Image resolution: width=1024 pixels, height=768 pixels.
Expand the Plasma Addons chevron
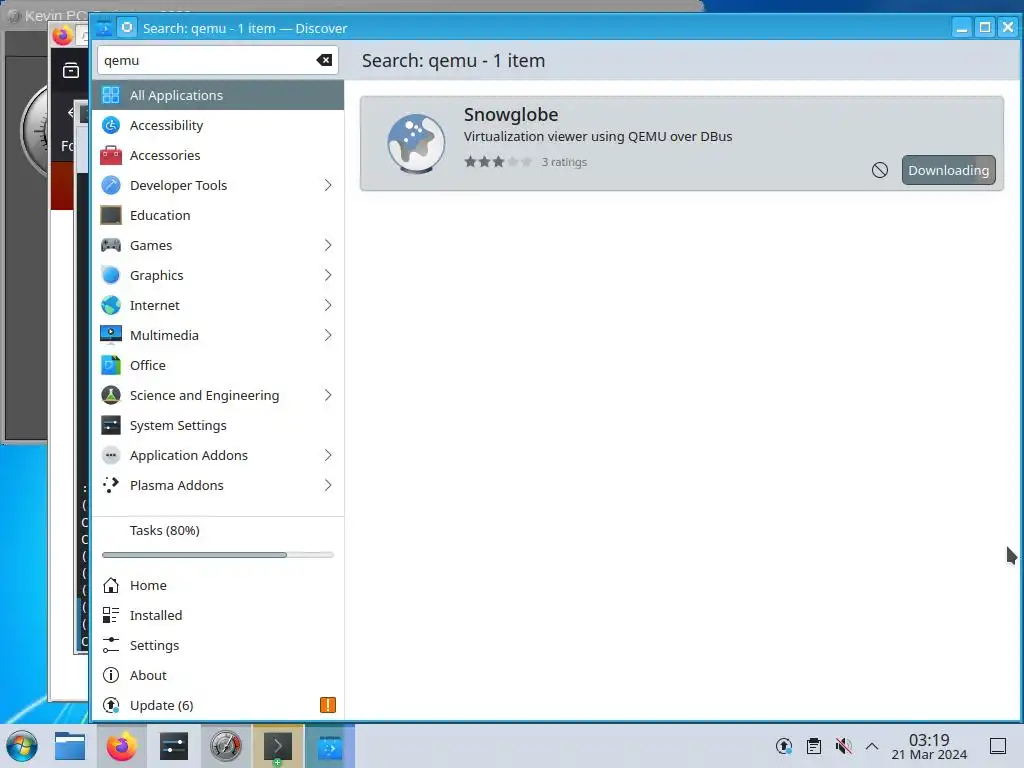click(x=328, y=485)
